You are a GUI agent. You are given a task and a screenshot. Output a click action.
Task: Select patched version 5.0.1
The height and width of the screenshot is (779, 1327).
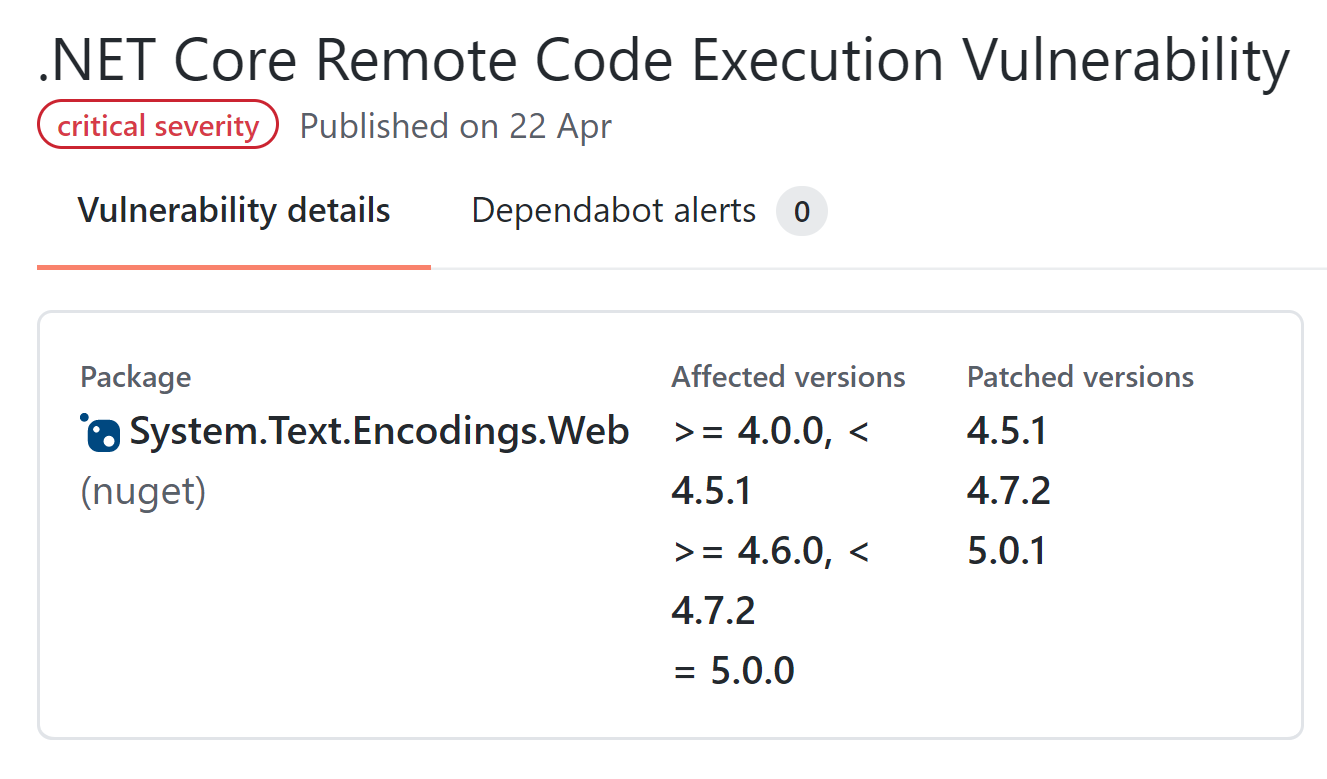coord(1007,551)
